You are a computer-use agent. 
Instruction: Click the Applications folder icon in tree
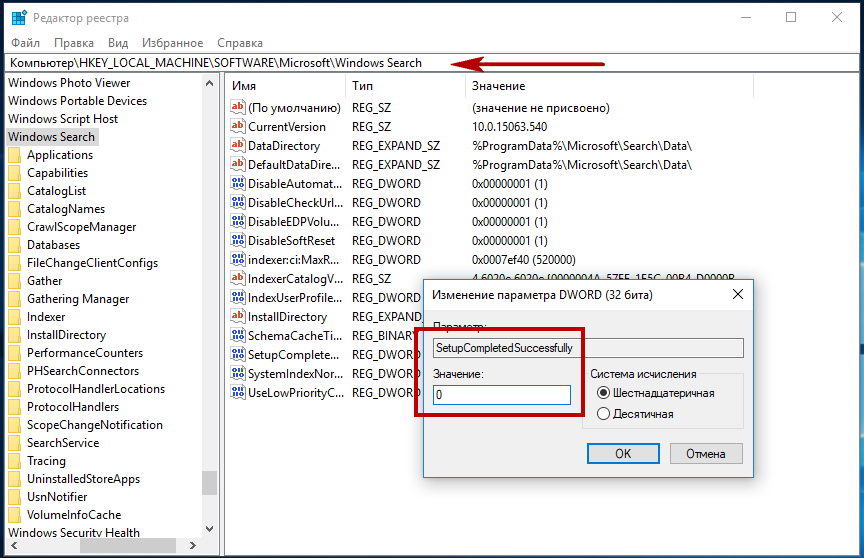pos(14,155)
